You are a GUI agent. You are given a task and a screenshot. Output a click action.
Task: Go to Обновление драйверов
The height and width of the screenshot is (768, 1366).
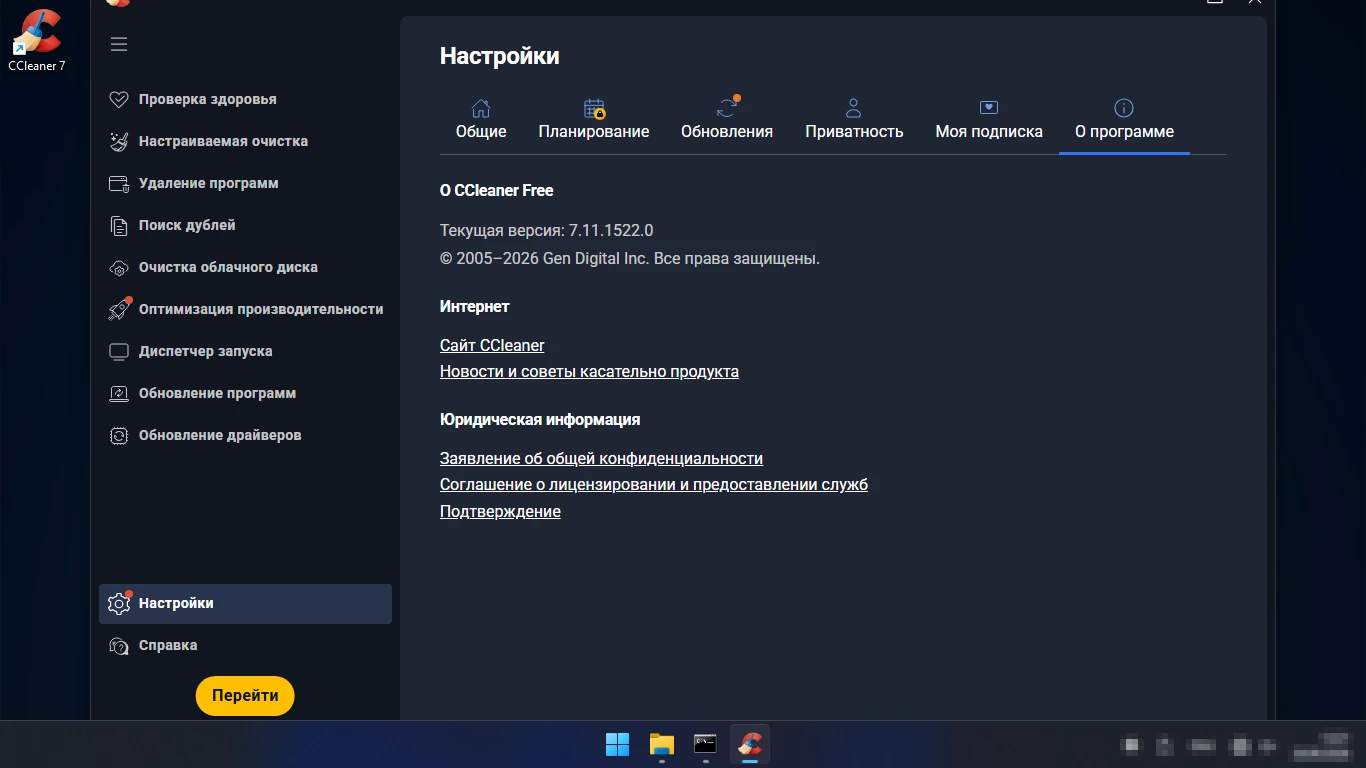coord(245,435)
